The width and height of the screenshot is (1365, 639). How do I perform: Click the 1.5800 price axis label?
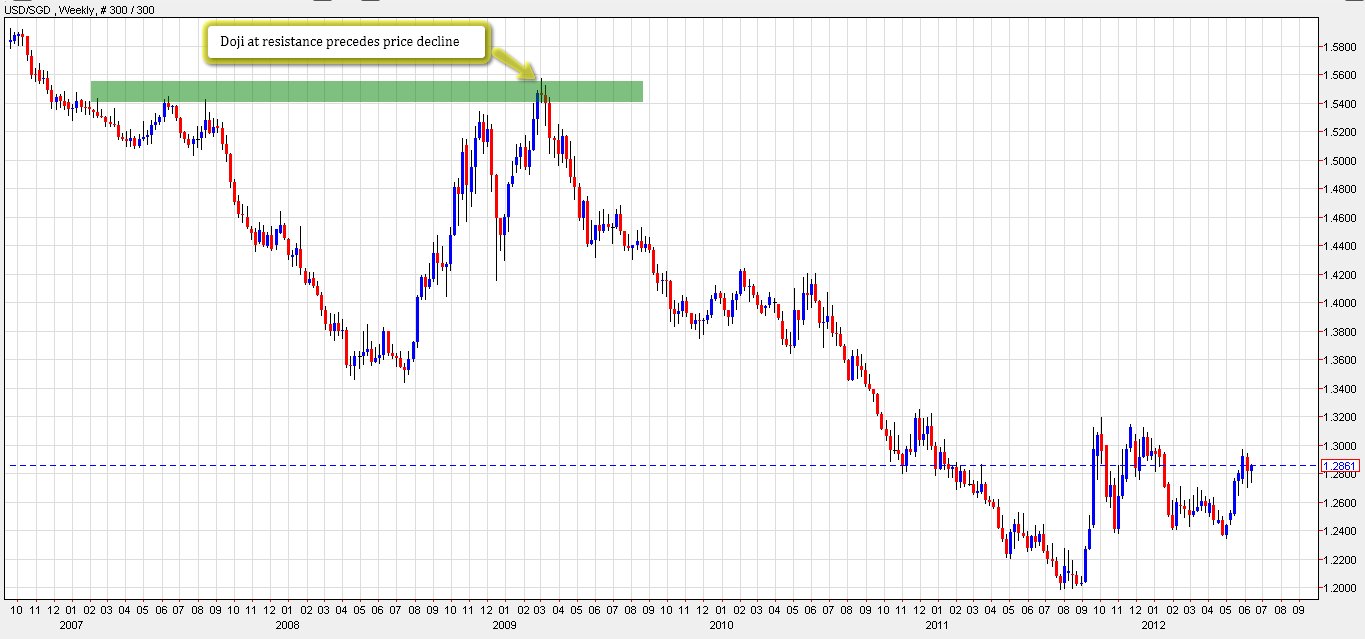click(1339, 47)
